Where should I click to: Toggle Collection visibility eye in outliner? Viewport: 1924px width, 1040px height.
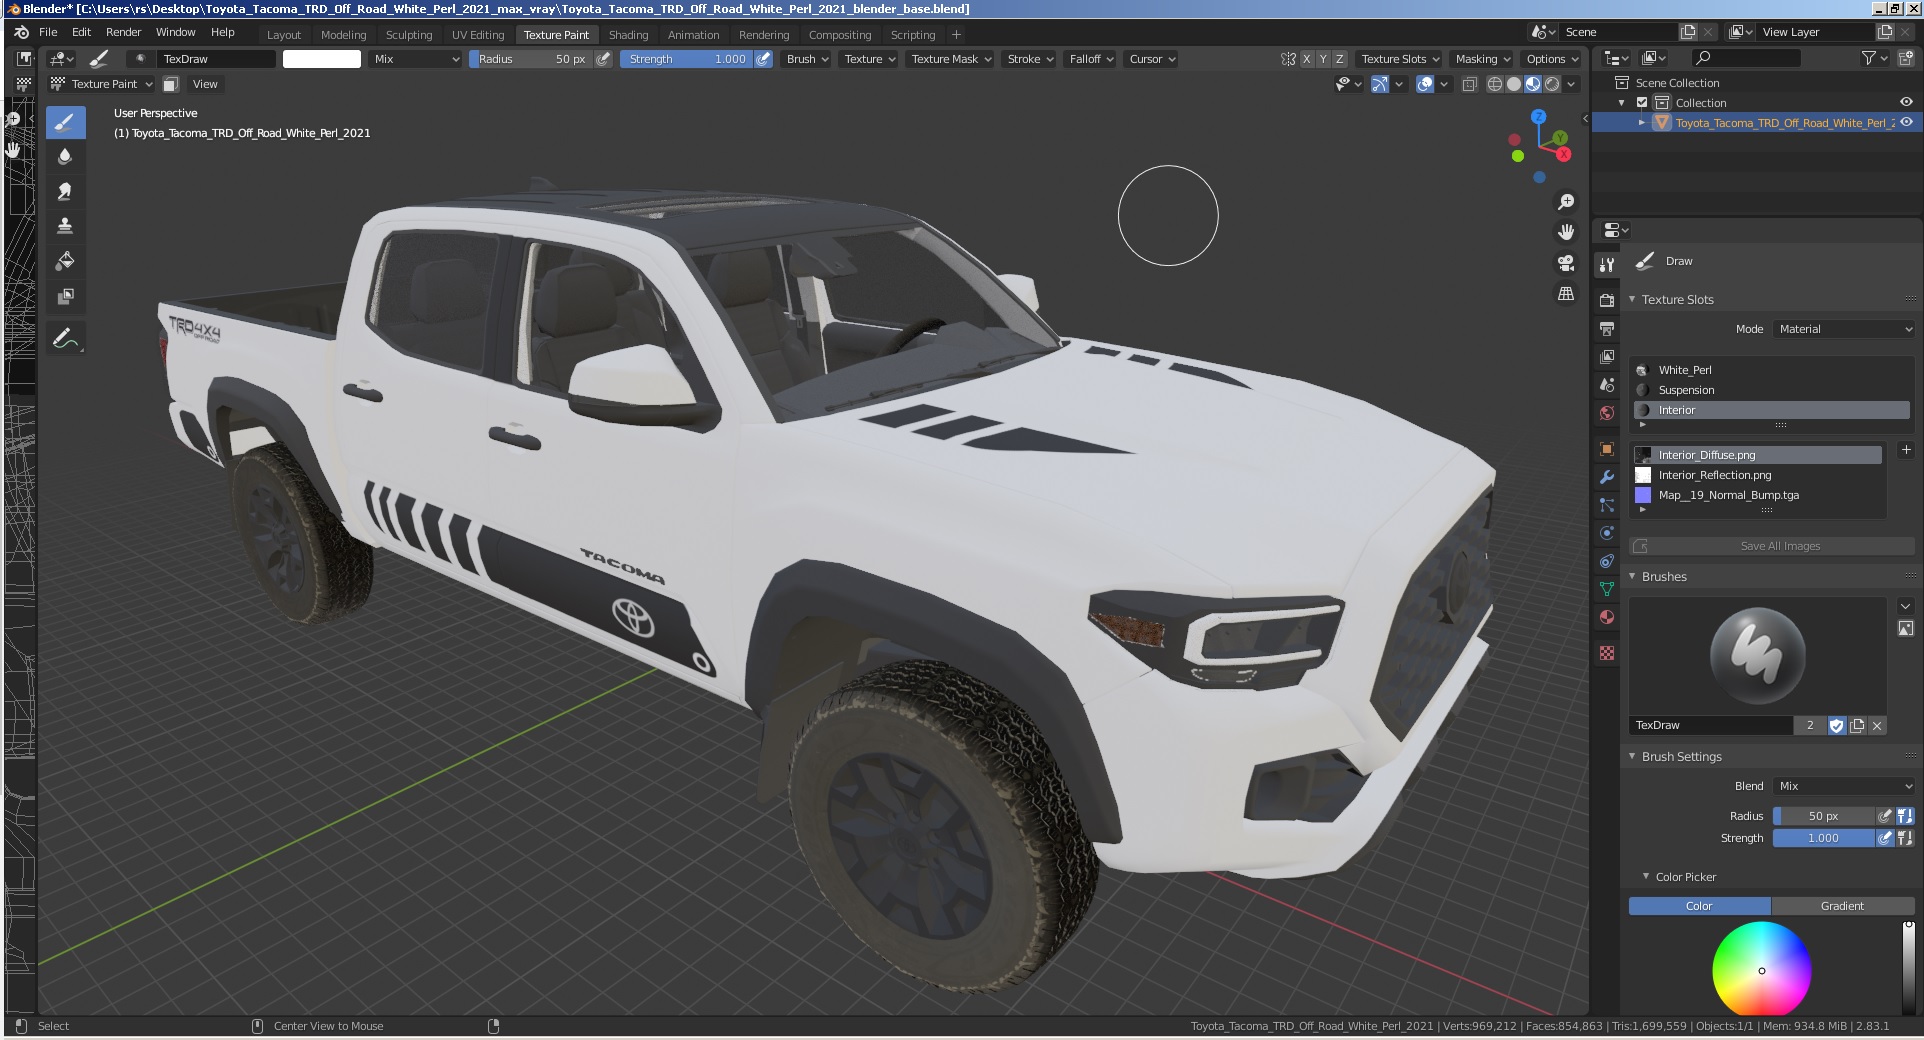(1906, 102)
